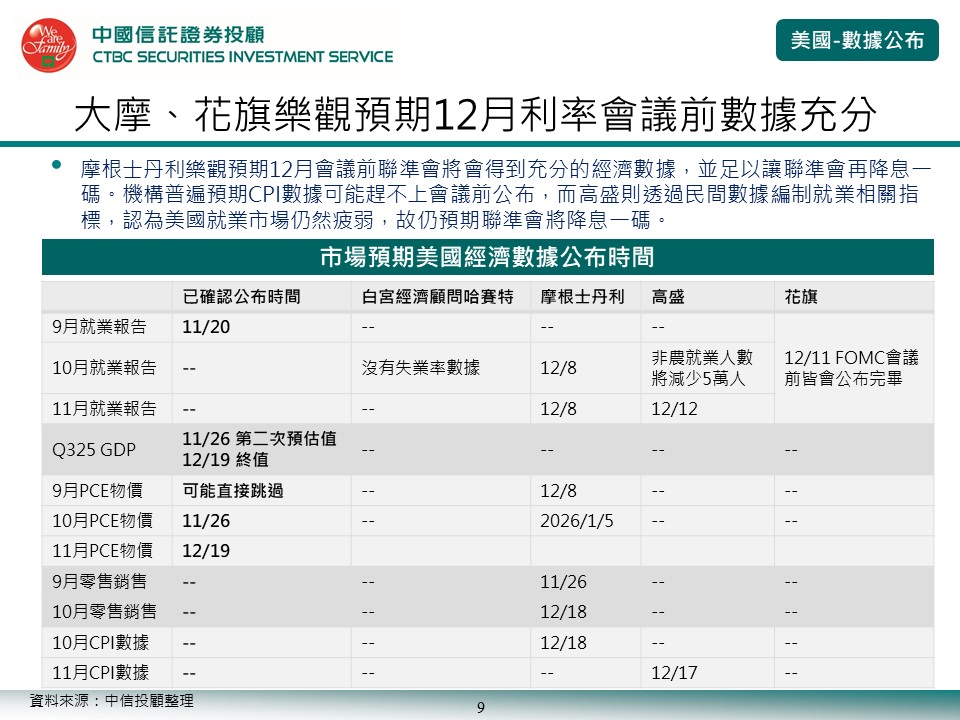Click the page number 9 at bottom

480,708
